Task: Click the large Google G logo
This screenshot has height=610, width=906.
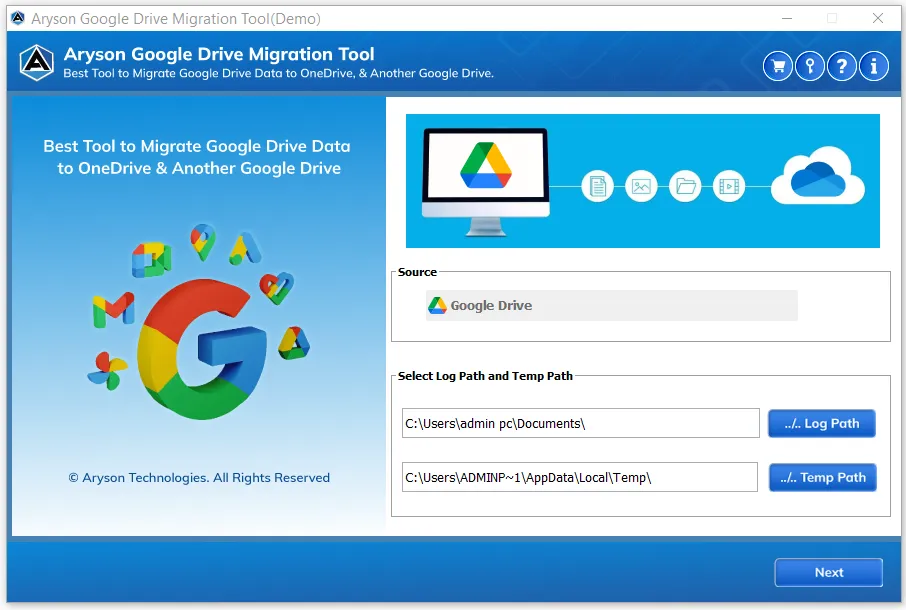Action: click(202, 349)
